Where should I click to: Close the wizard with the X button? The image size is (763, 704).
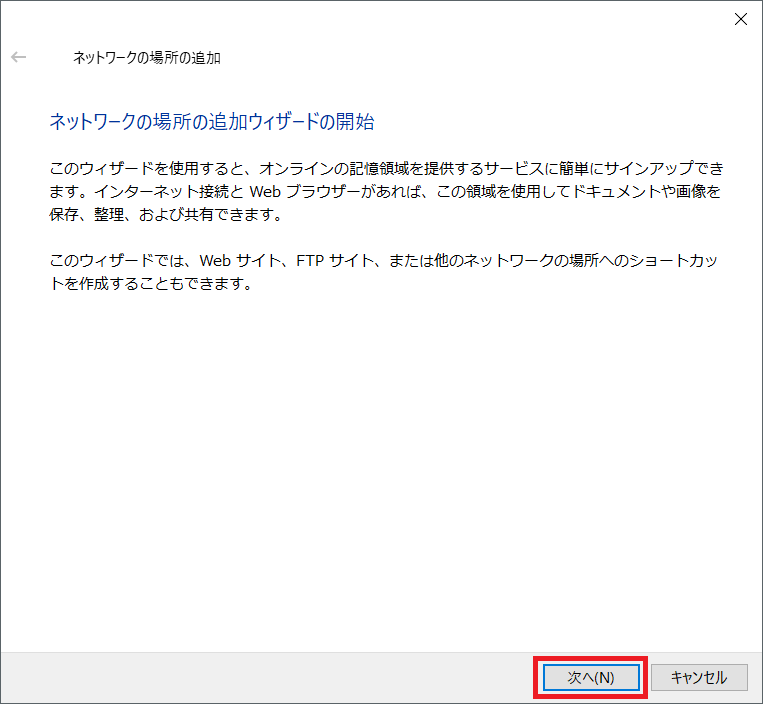[x=740, y=19]
